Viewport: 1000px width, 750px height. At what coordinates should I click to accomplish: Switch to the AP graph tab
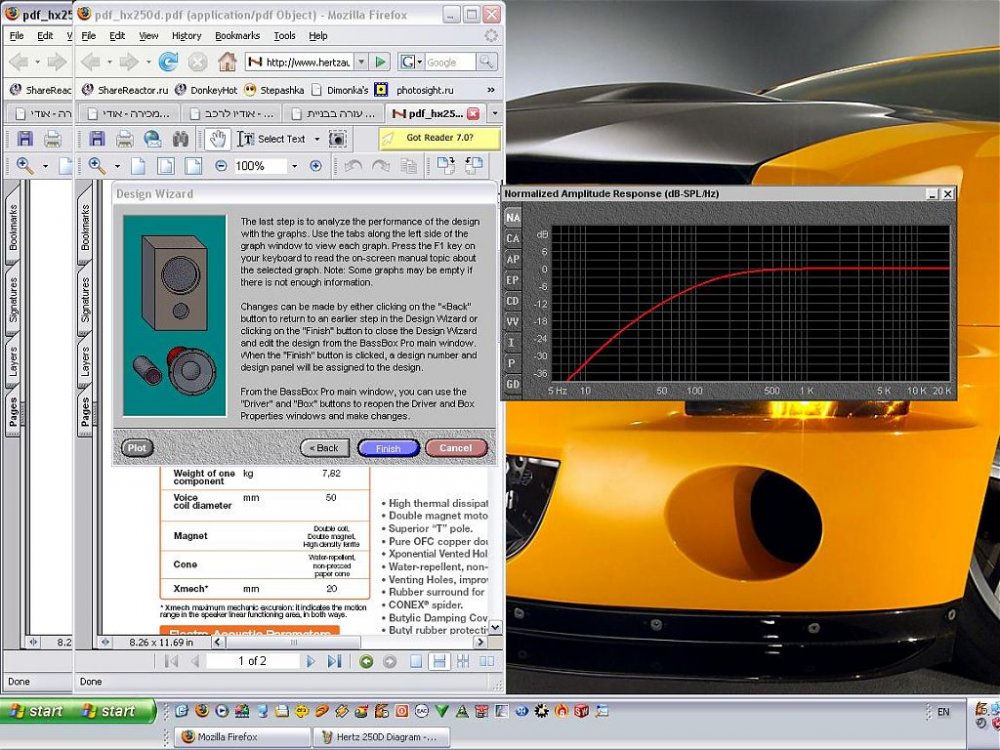(x=513, y=260)
